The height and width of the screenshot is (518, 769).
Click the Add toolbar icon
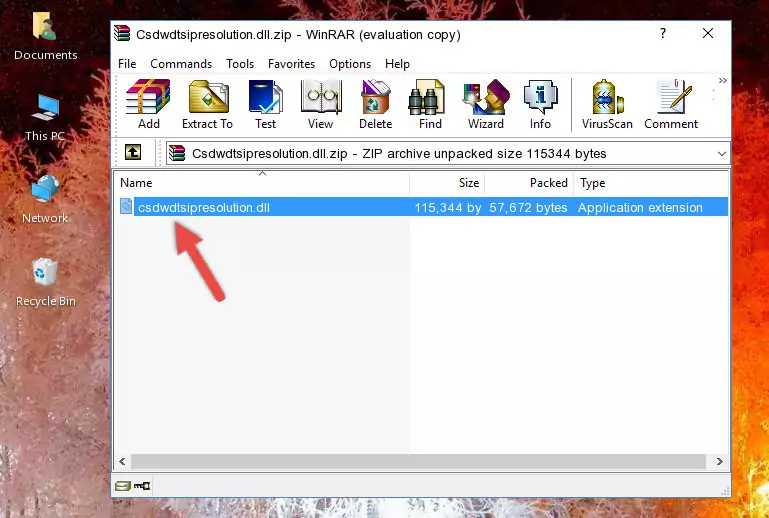[x=148, y=104]
